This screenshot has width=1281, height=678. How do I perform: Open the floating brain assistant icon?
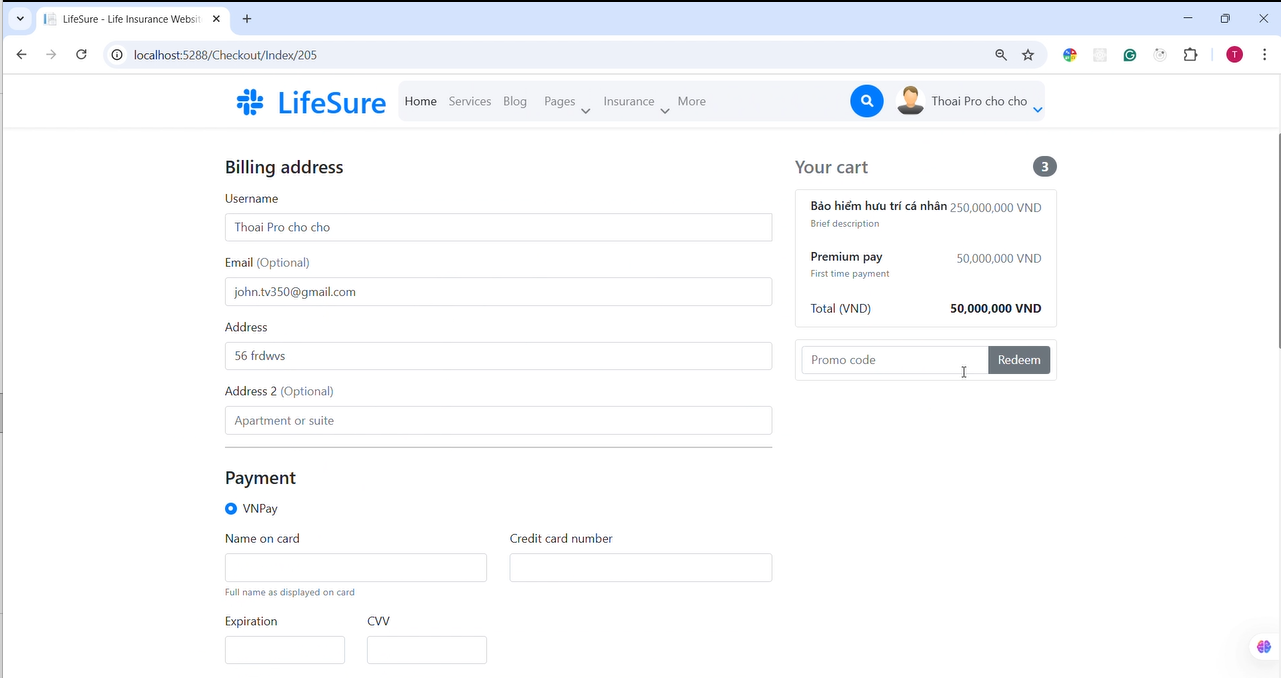point(1264,647)
